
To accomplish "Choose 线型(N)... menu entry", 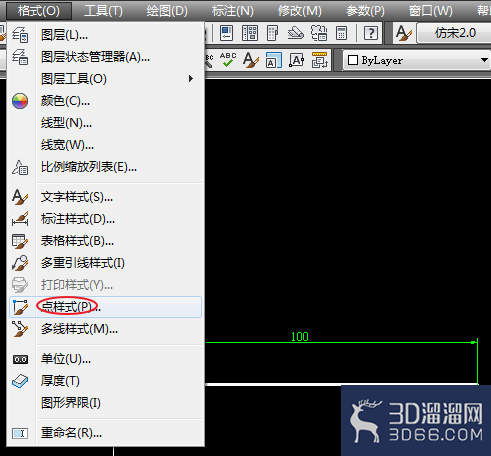I will [x=105, y=123].
